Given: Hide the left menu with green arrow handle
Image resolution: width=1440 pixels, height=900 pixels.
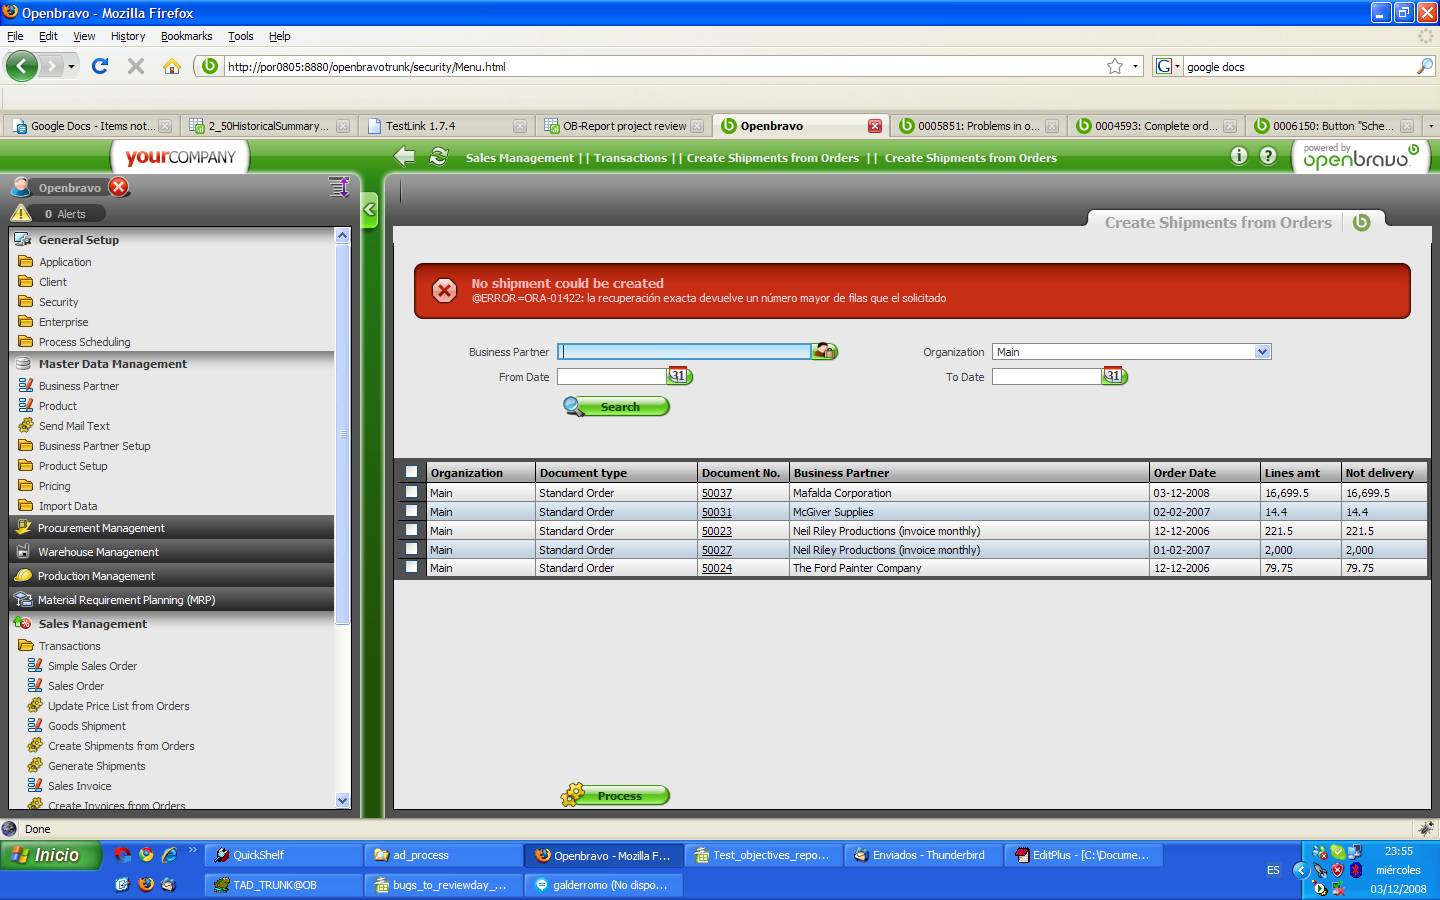Looking at the screenshot, I should 370,210.
